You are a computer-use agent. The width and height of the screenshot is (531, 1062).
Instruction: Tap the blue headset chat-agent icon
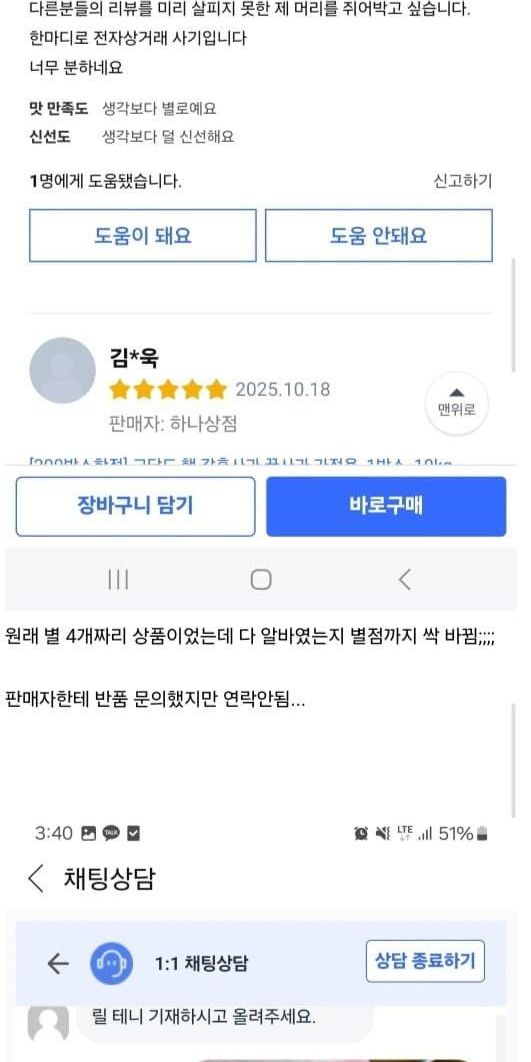click(x=112, y=963)
